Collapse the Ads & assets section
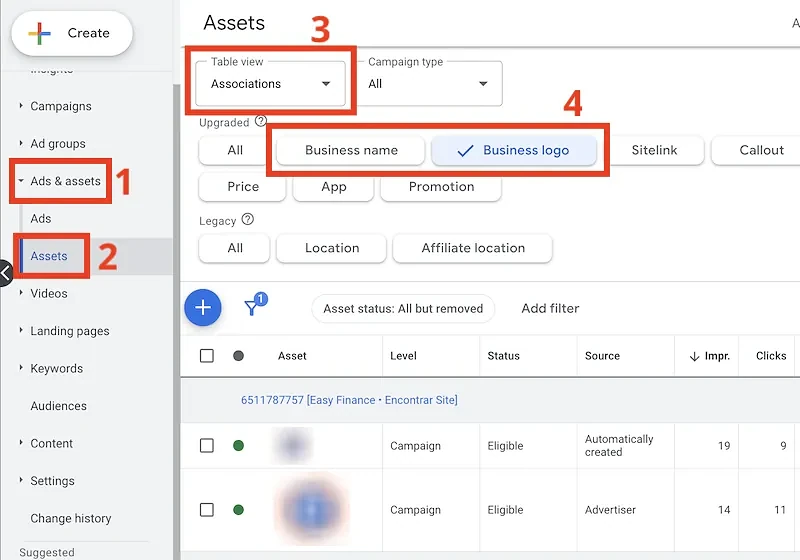 (21, 181)
